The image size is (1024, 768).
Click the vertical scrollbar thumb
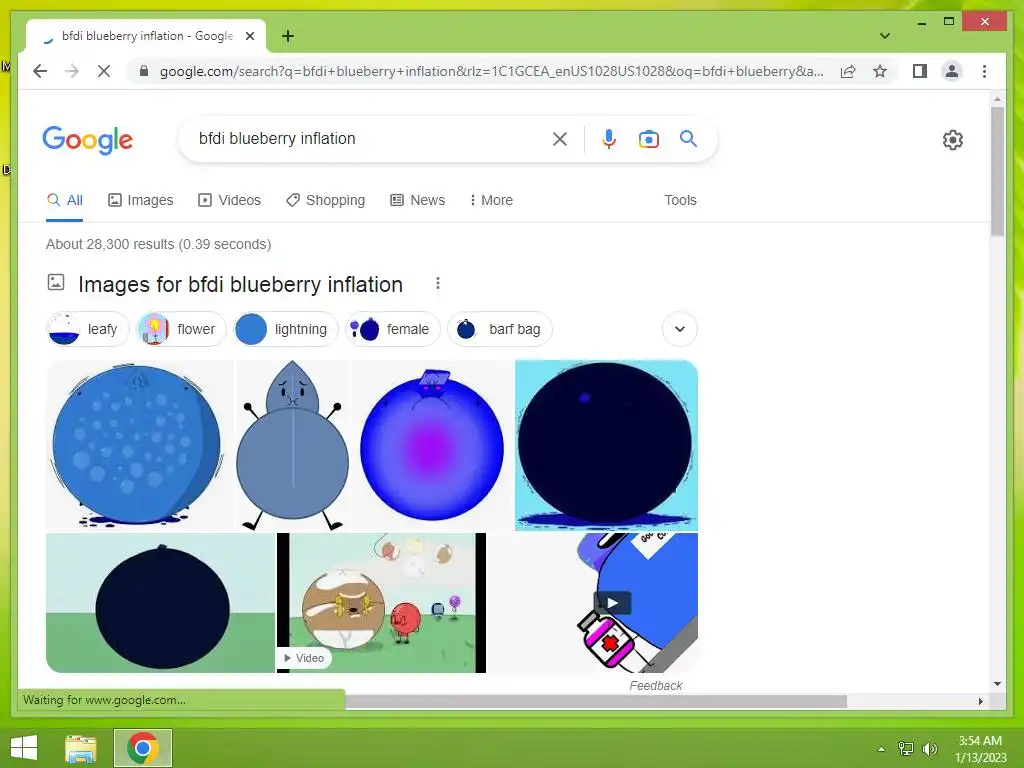click(x=997, y=171)
